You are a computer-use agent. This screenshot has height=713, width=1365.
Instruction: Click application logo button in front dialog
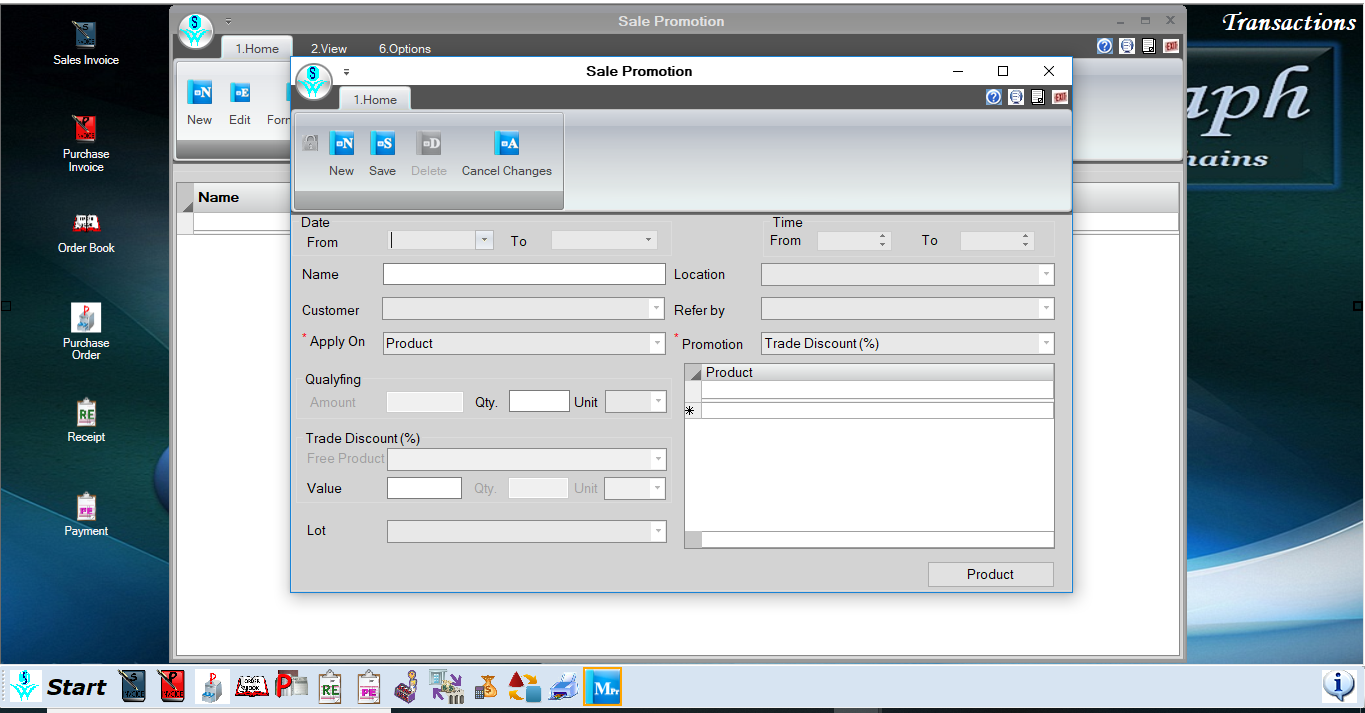[314, 81]
